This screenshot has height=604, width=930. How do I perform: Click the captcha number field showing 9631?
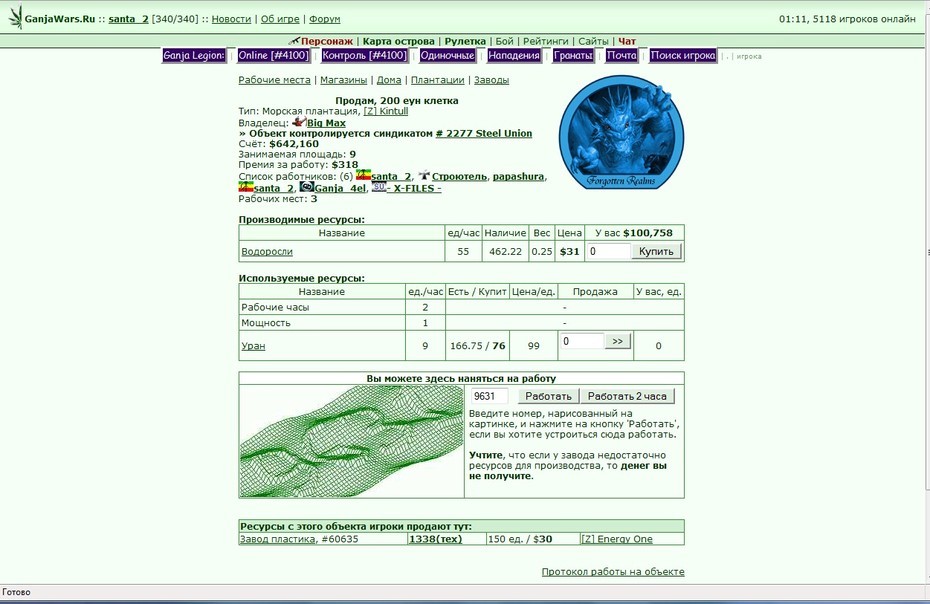(490, 396)
